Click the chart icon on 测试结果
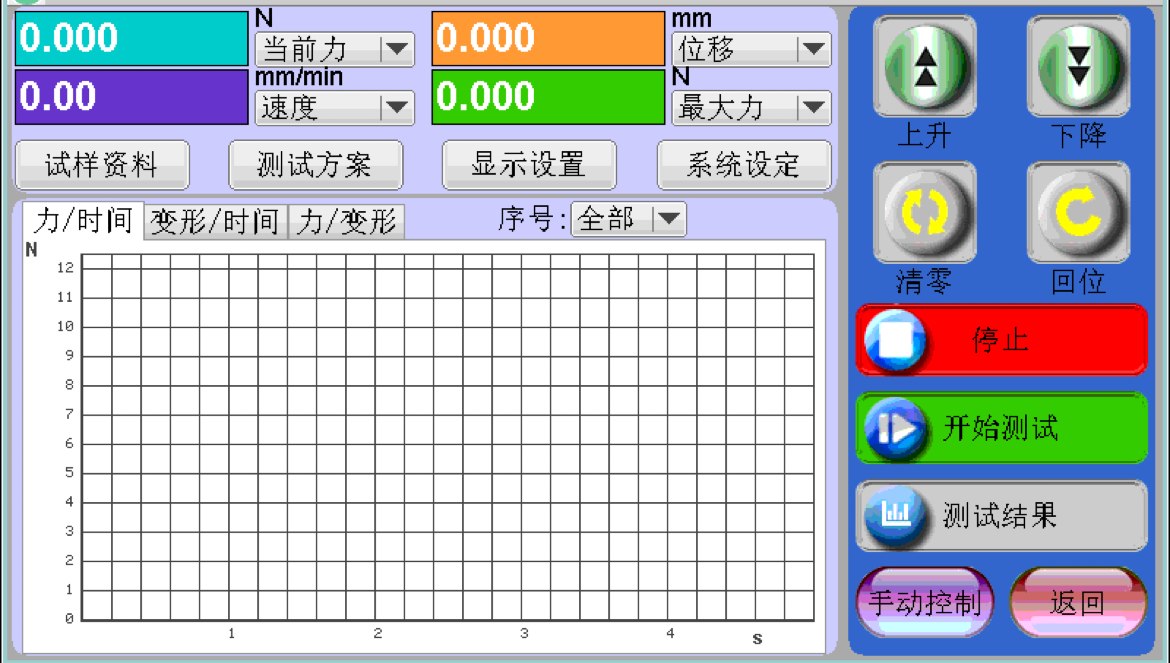Screen dimensions: 1170x663 pyautogui.click(x=895, y=515)
